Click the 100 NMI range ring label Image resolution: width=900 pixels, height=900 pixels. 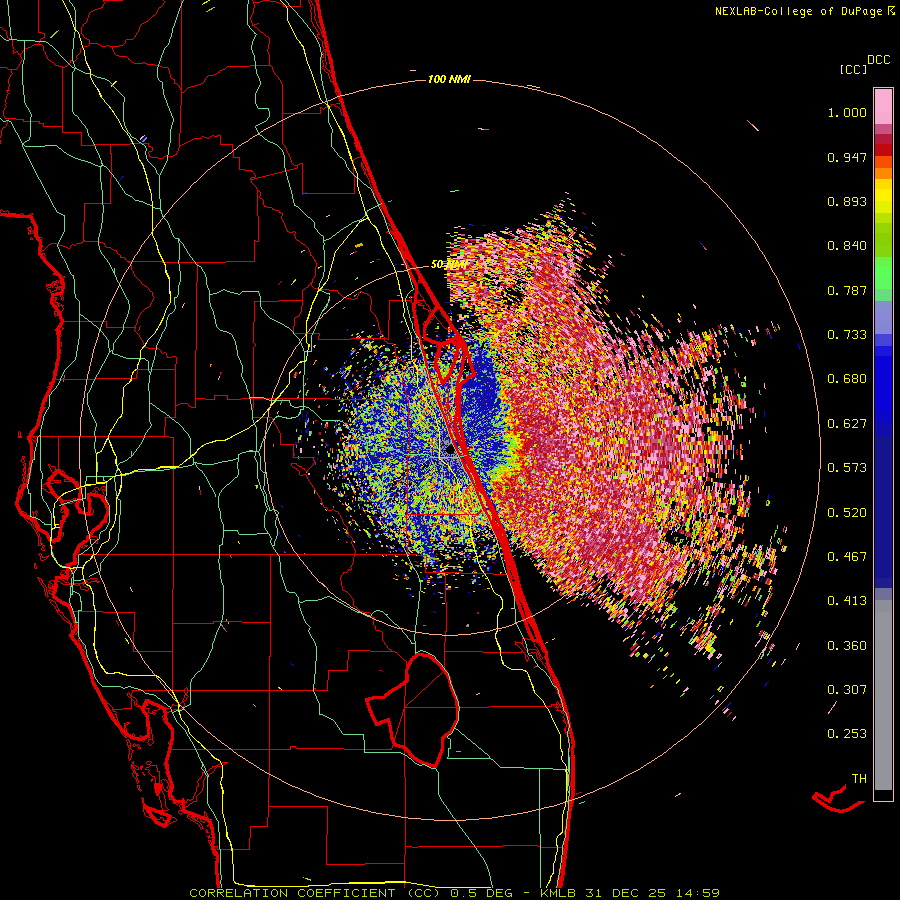tap(449, 79)
